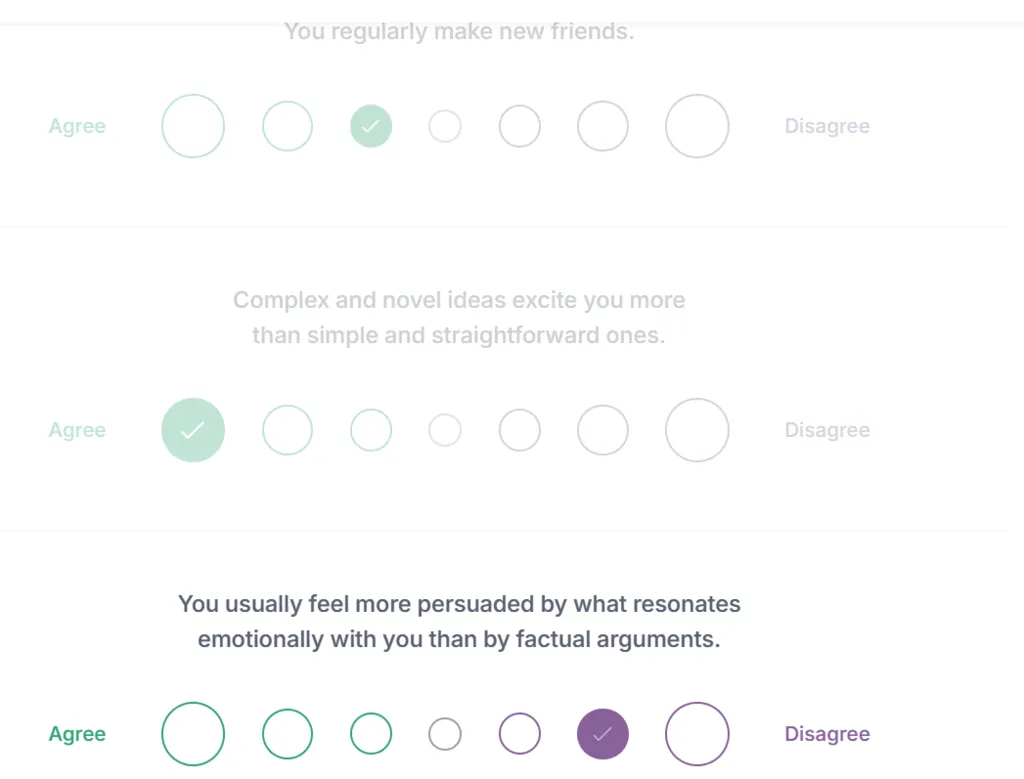Pick moderate disagree circle for making new friends

click(603, 126)
